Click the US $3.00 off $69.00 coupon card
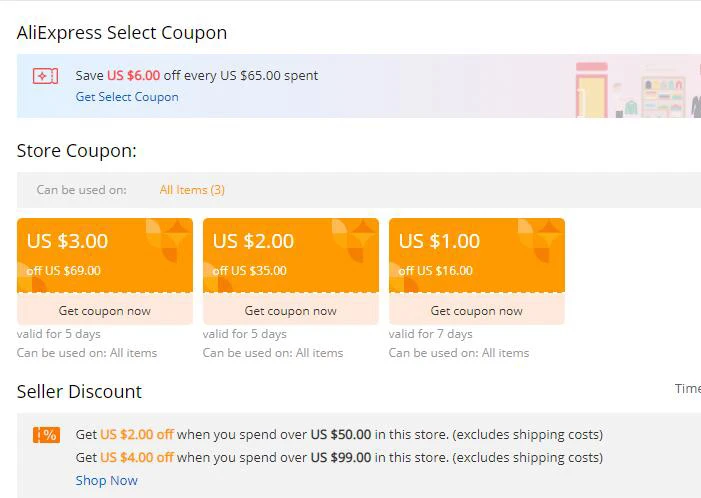This screenshot has width=701, height=498. 105,254
